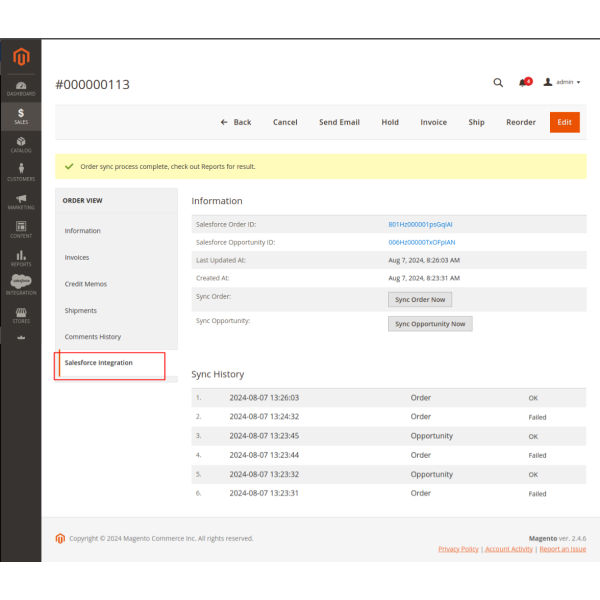Open Salesforce Order ID link
This screenshot has height=600, width=600.
coord(421,224)
